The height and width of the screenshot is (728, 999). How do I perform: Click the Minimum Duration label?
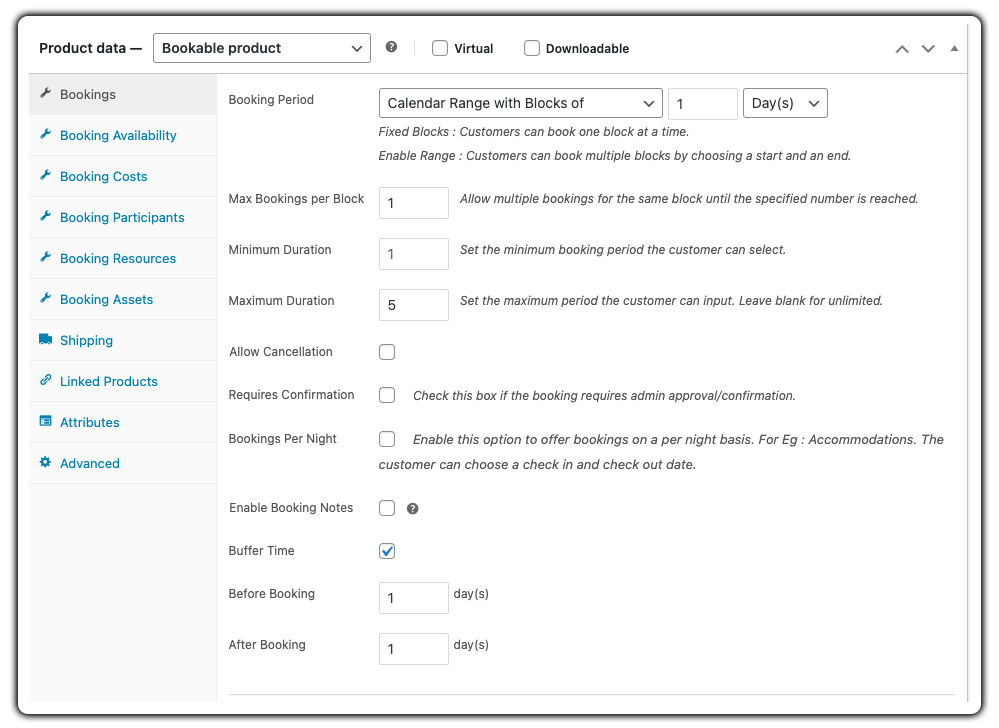[280, 250]
